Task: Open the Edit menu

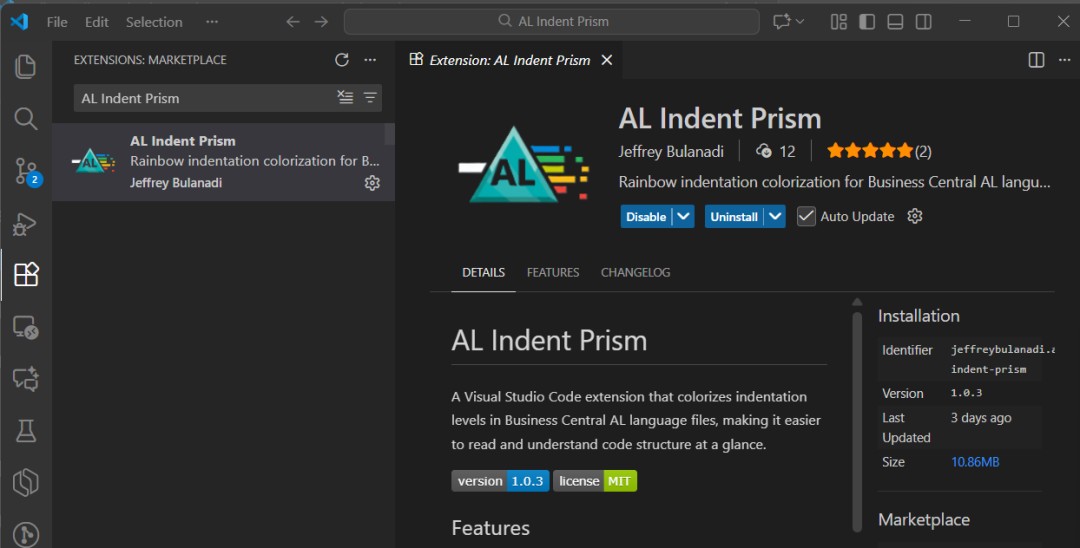Action: [x=96, y=22]
